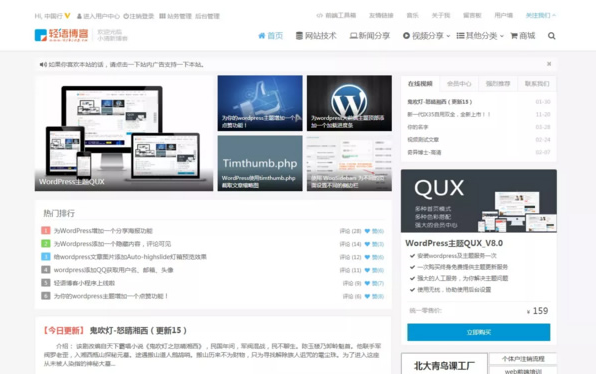This screenshot has height=374, width=596.
Task: Click the blue number 3 rank badge
Action: click(x=46, y=257)
